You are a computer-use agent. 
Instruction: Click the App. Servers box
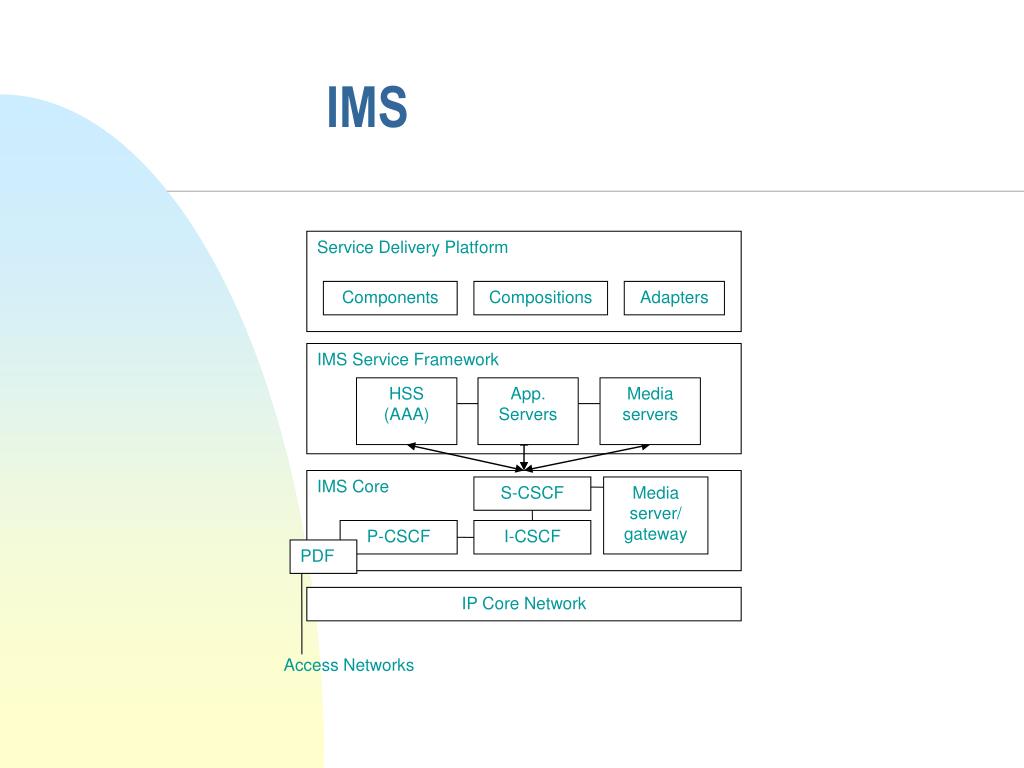(528, 411)
